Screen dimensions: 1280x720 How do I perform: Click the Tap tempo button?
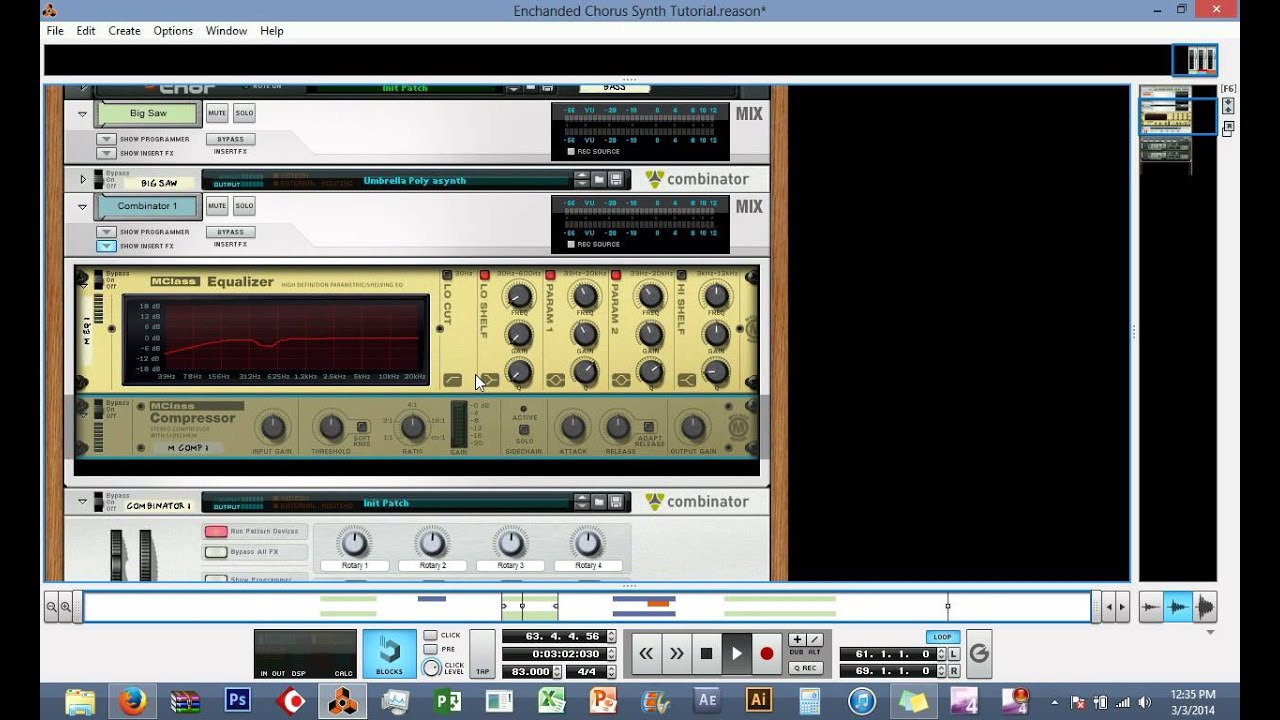482,654
